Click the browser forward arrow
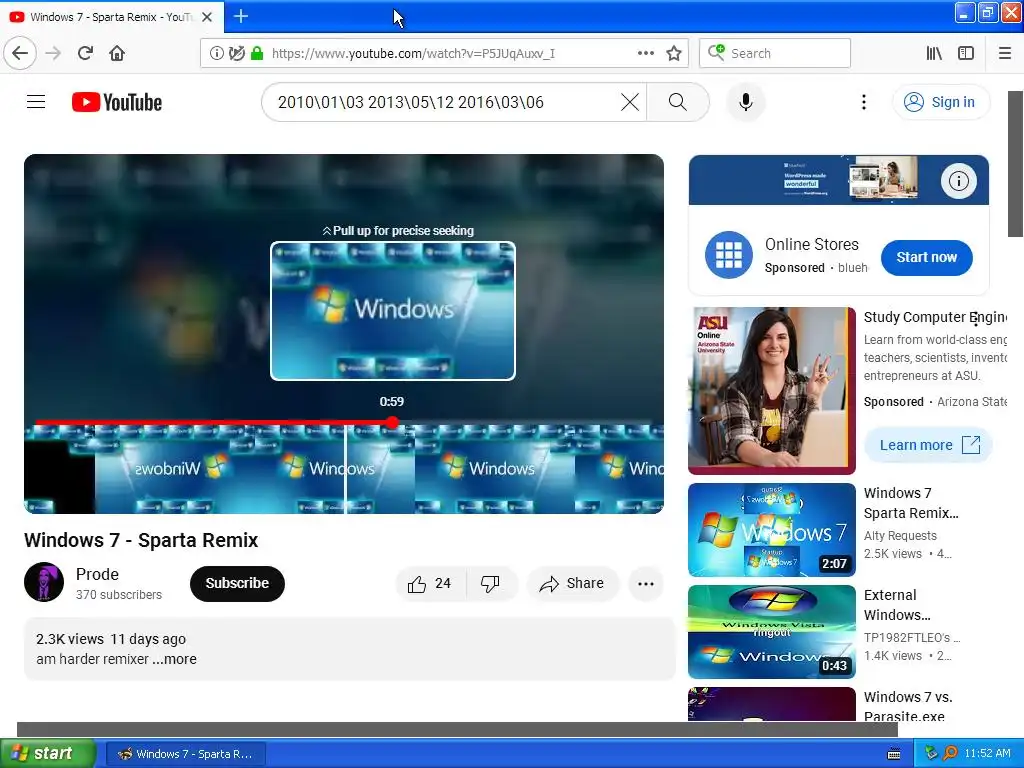 53,53
